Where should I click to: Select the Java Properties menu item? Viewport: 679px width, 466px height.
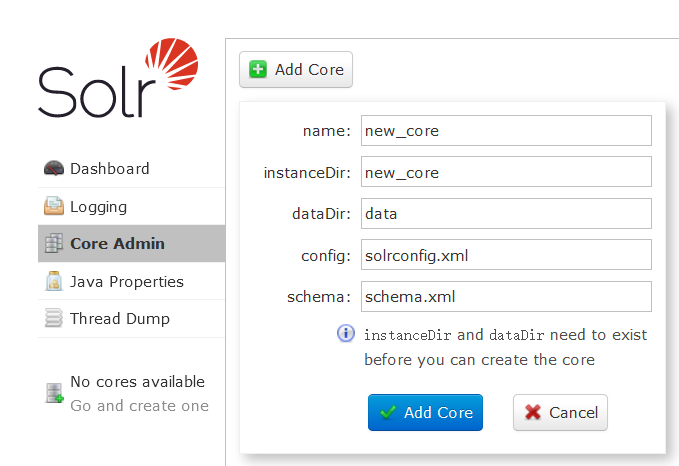tap(126, 282)
